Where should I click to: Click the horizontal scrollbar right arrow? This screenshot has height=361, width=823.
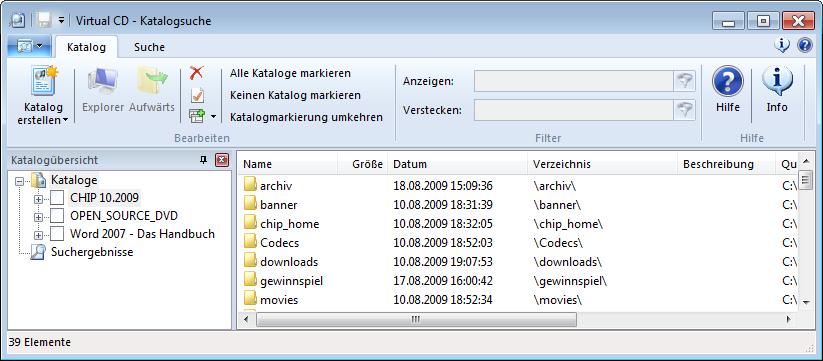(x=789, y=319)
